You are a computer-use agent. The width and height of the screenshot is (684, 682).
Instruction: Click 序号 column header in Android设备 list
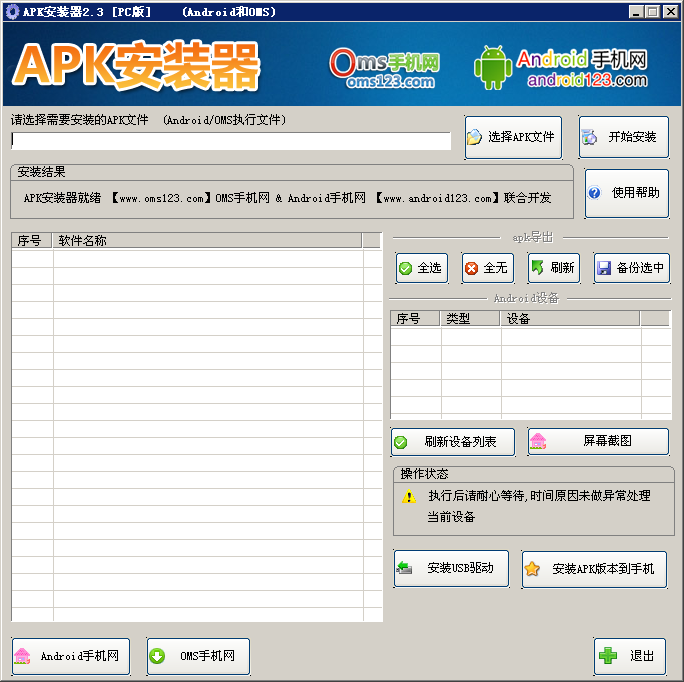click(415, 319)
